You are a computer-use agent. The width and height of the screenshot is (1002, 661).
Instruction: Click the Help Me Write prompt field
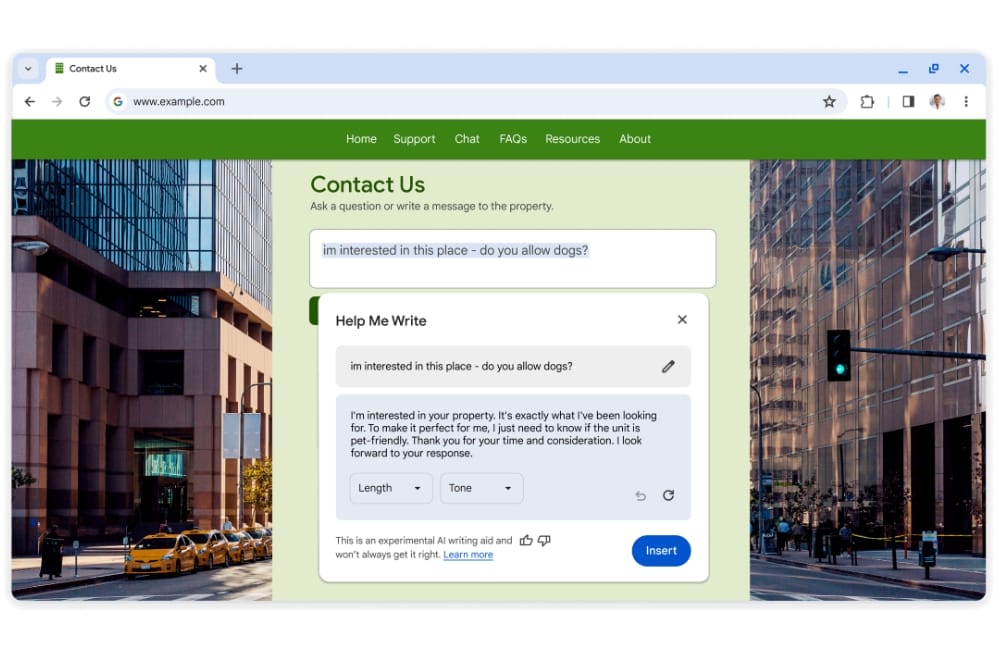click(x=513, y=366)
